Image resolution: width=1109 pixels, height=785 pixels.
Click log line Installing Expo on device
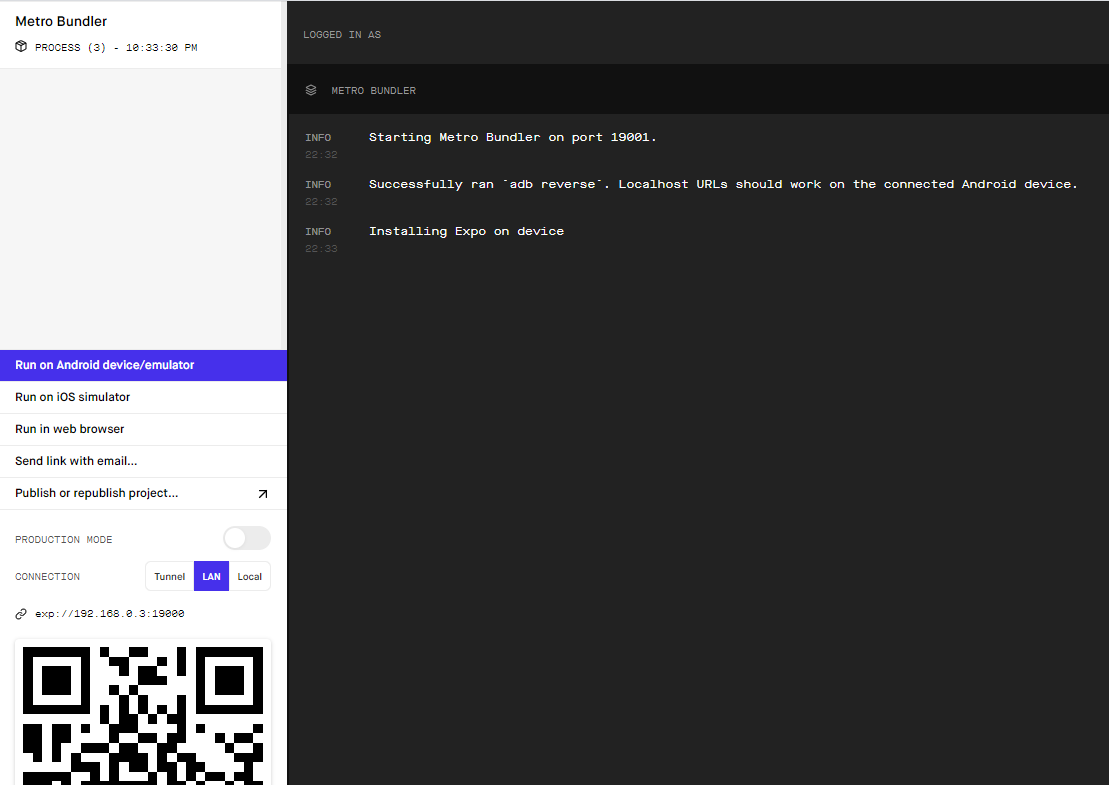[466, 231]
